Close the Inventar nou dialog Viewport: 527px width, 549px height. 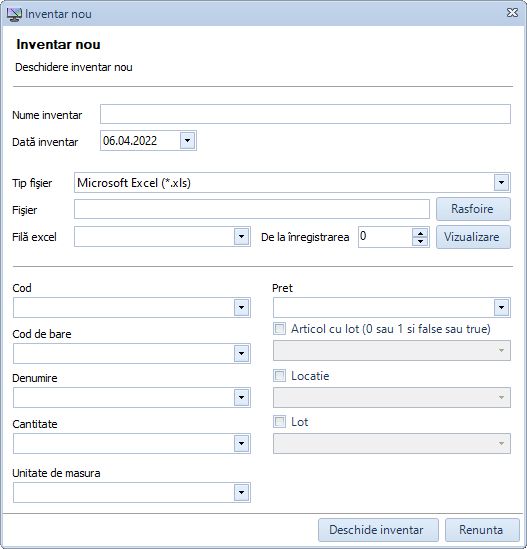(x=512, y=13)
